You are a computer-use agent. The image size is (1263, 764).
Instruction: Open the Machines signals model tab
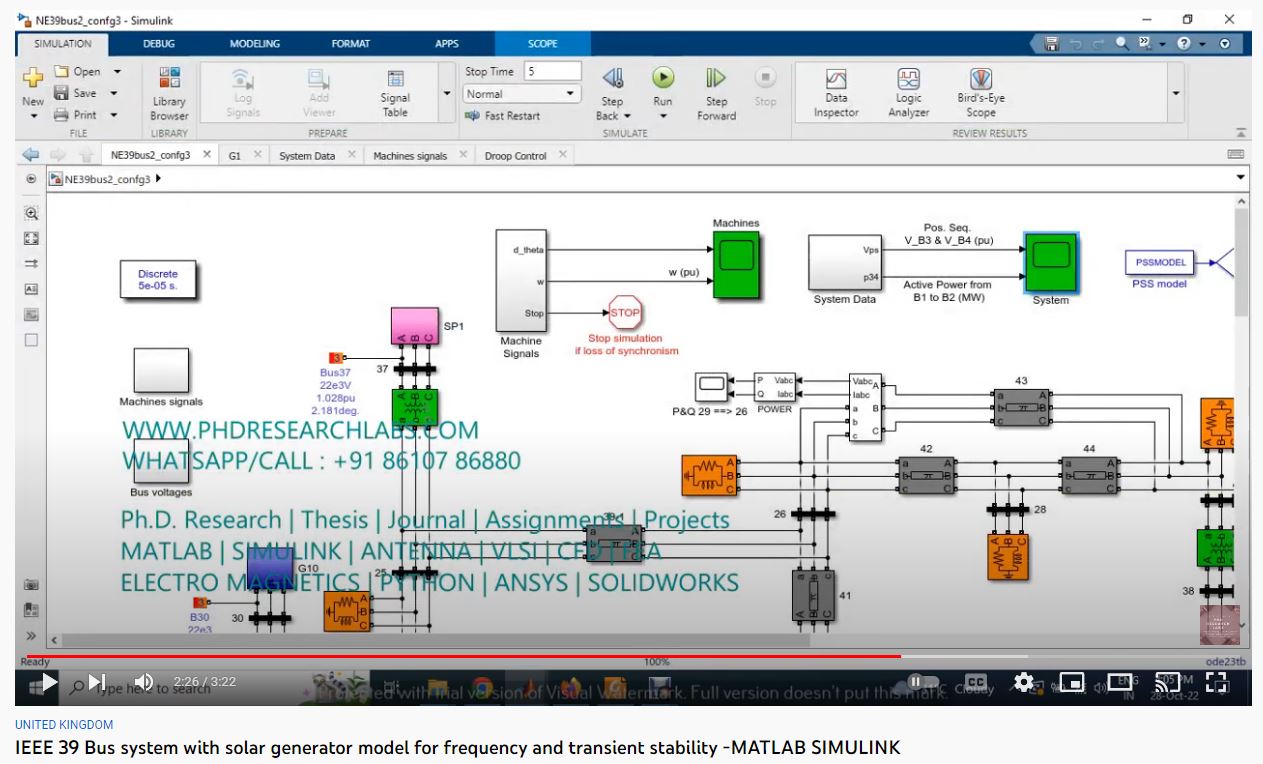[x=410, y=156]
